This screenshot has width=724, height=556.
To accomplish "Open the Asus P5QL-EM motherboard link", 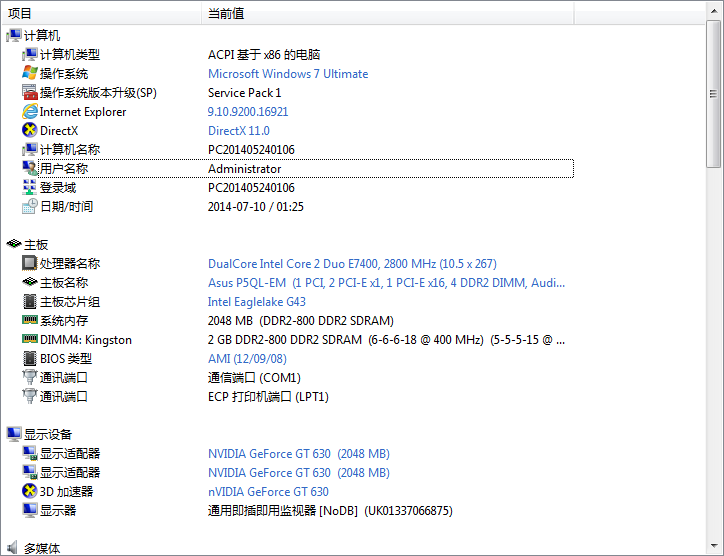I will (x=386, y=283).
